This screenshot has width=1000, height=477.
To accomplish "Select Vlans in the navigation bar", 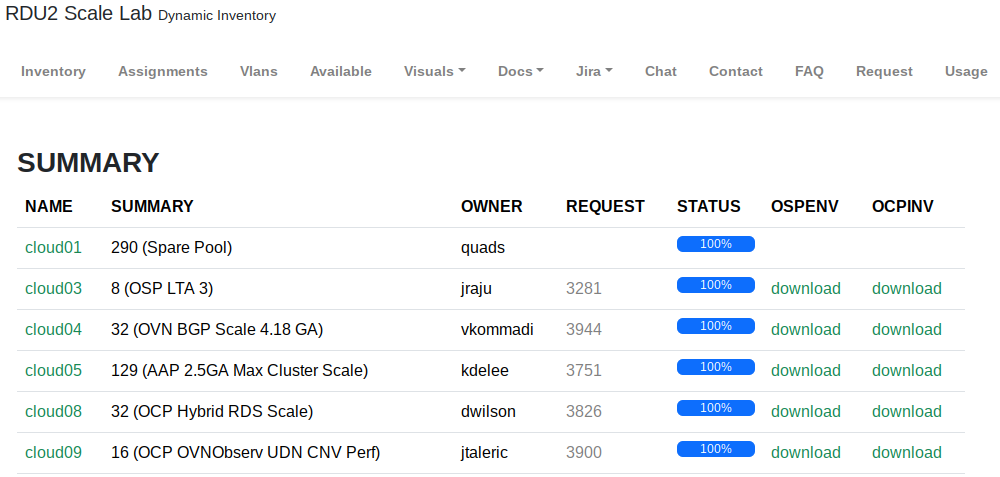I will coord(259,71).
